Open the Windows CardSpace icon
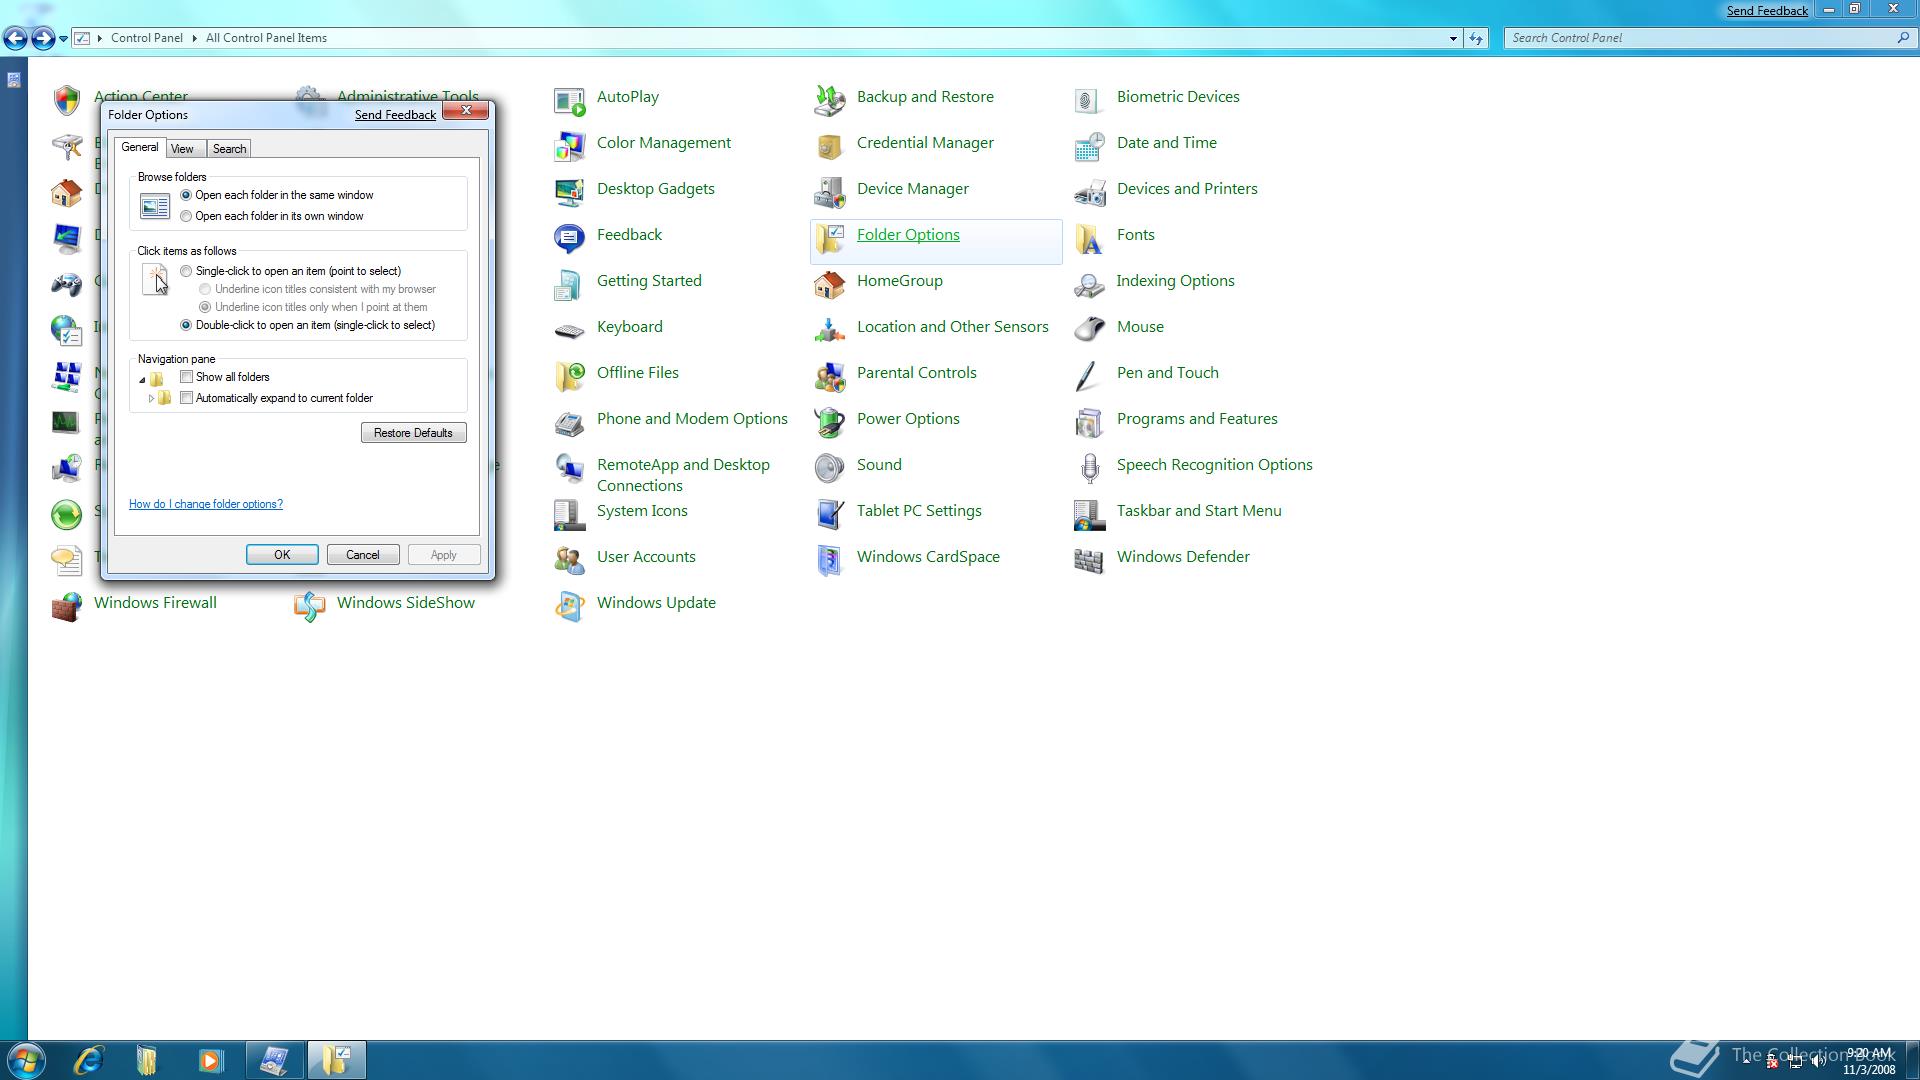Screen dimensions: 1920x1080 click(829, 561)
